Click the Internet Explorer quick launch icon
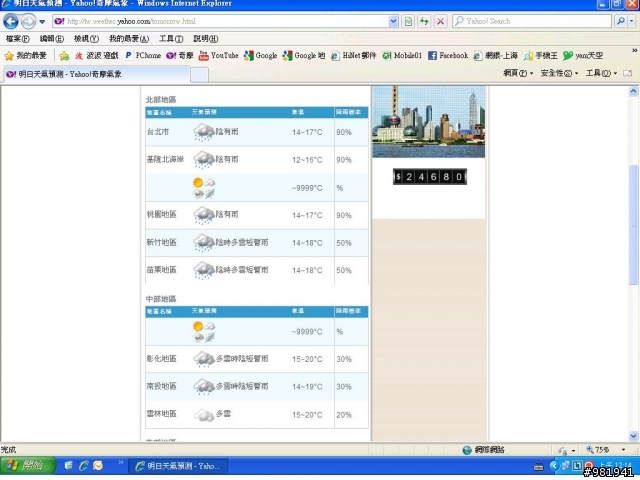 click(x=84, y=465)
